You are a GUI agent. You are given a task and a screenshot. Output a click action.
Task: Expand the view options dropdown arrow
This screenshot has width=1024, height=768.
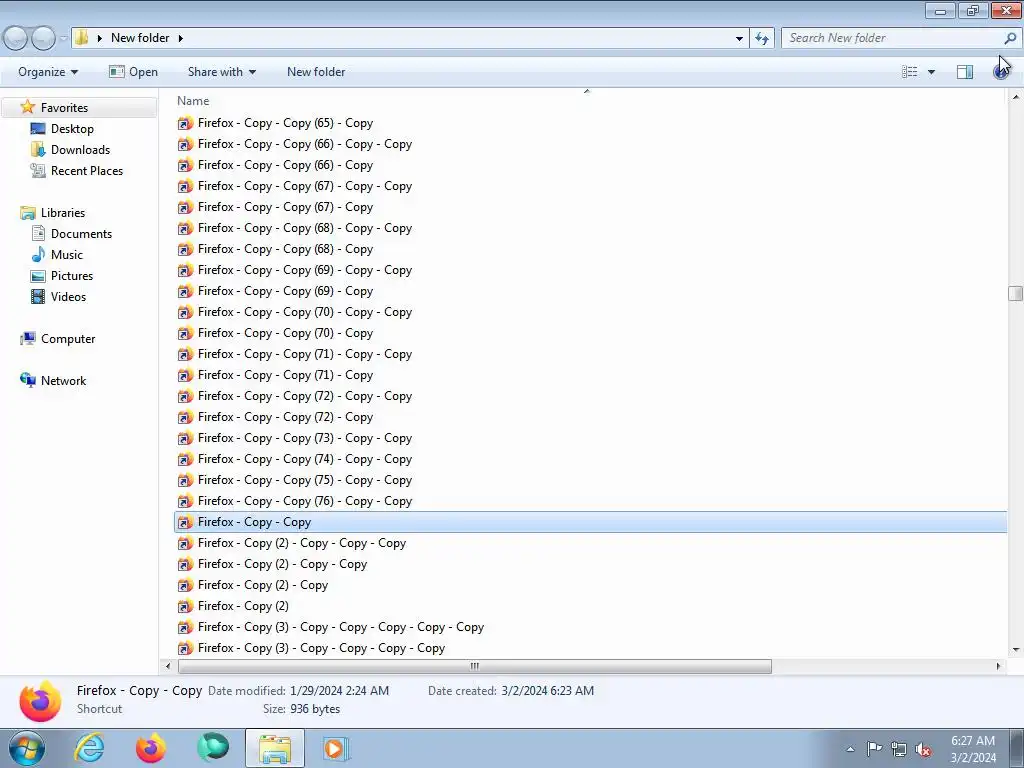click(931, 72)
